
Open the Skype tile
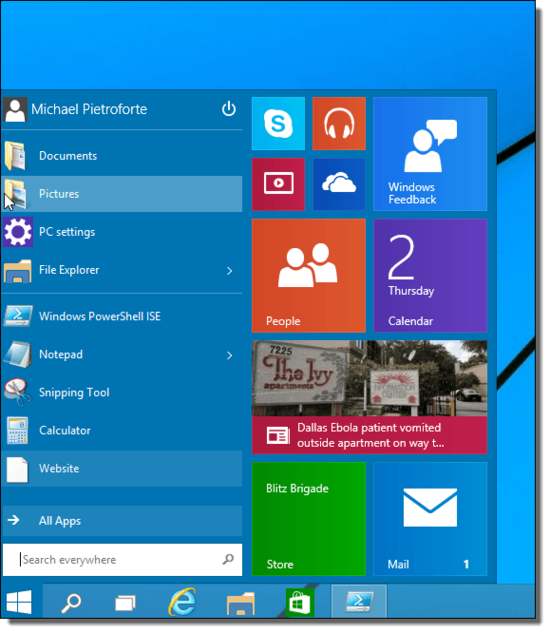(x=278, y=124)
